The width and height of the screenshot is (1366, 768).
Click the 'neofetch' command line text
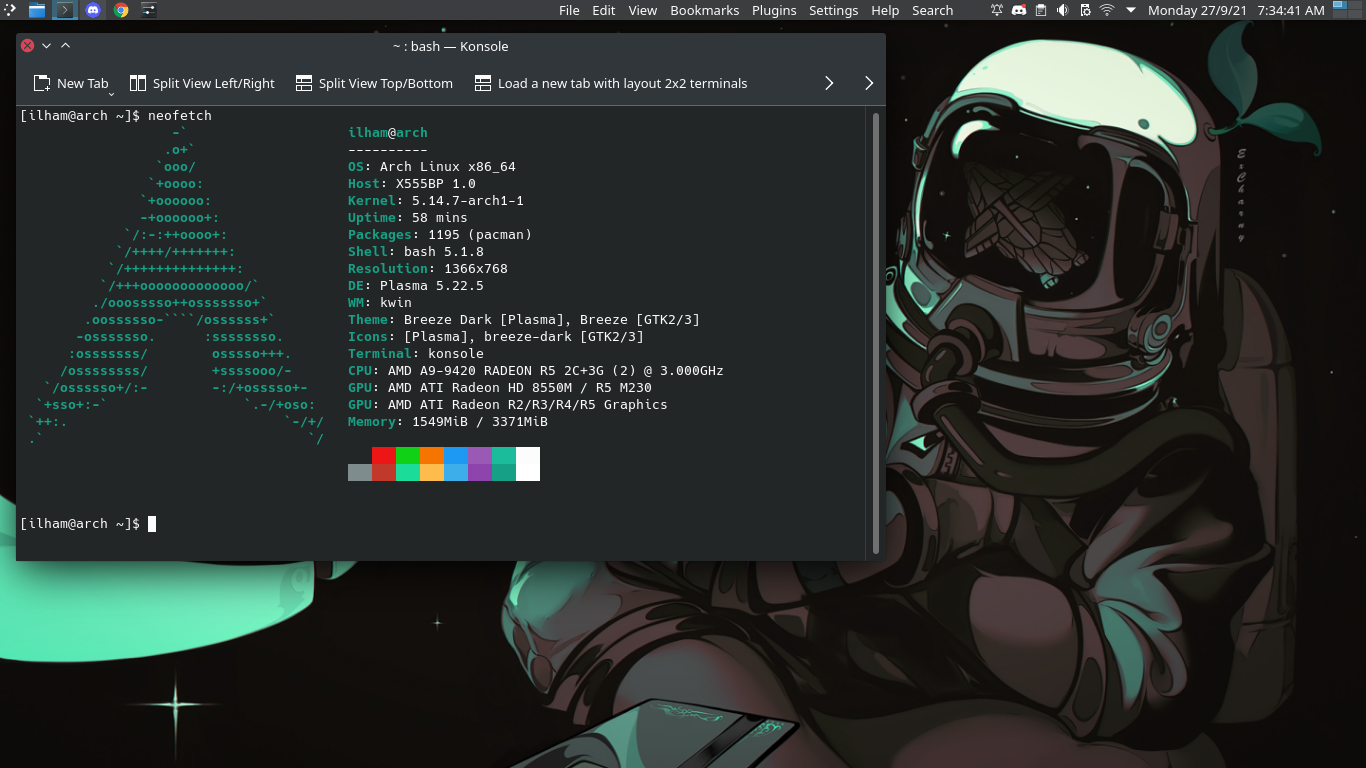tap(180, 116)
